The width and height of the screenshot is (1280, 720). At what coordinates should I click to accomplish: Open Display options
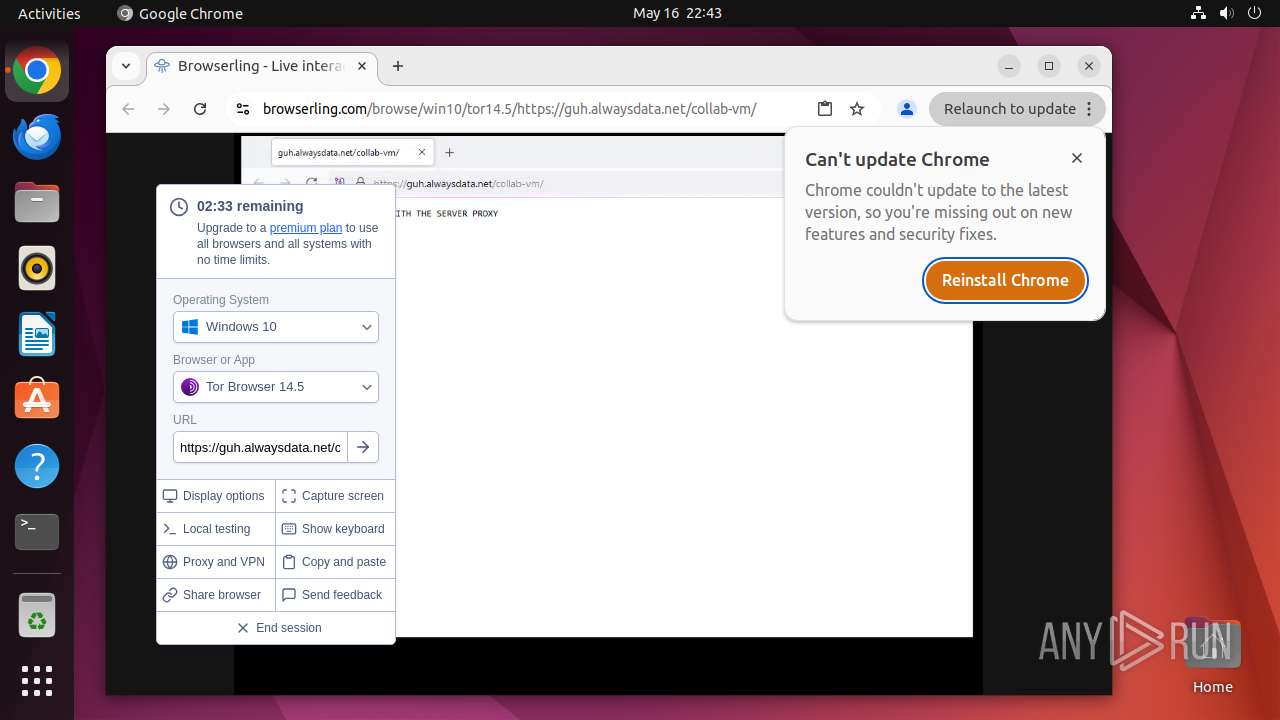(216, 496)
